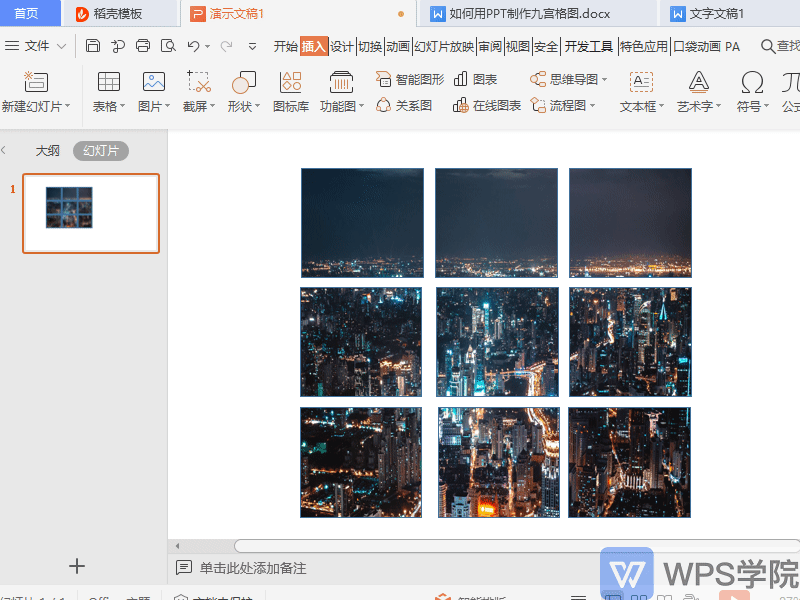
Task: Open Print Preview icon
Action: pyautogui.click(x=168, y=46)
